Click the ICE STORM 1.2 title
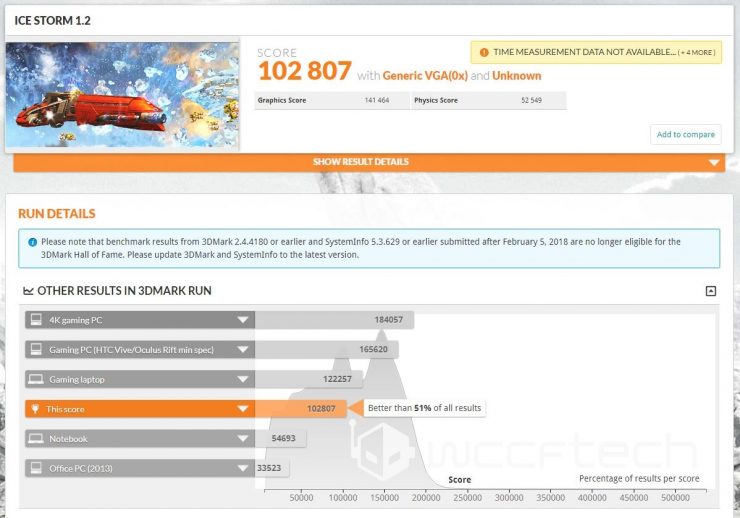Image resolution: width=740 pixels, height=518 pixels. 52,21
